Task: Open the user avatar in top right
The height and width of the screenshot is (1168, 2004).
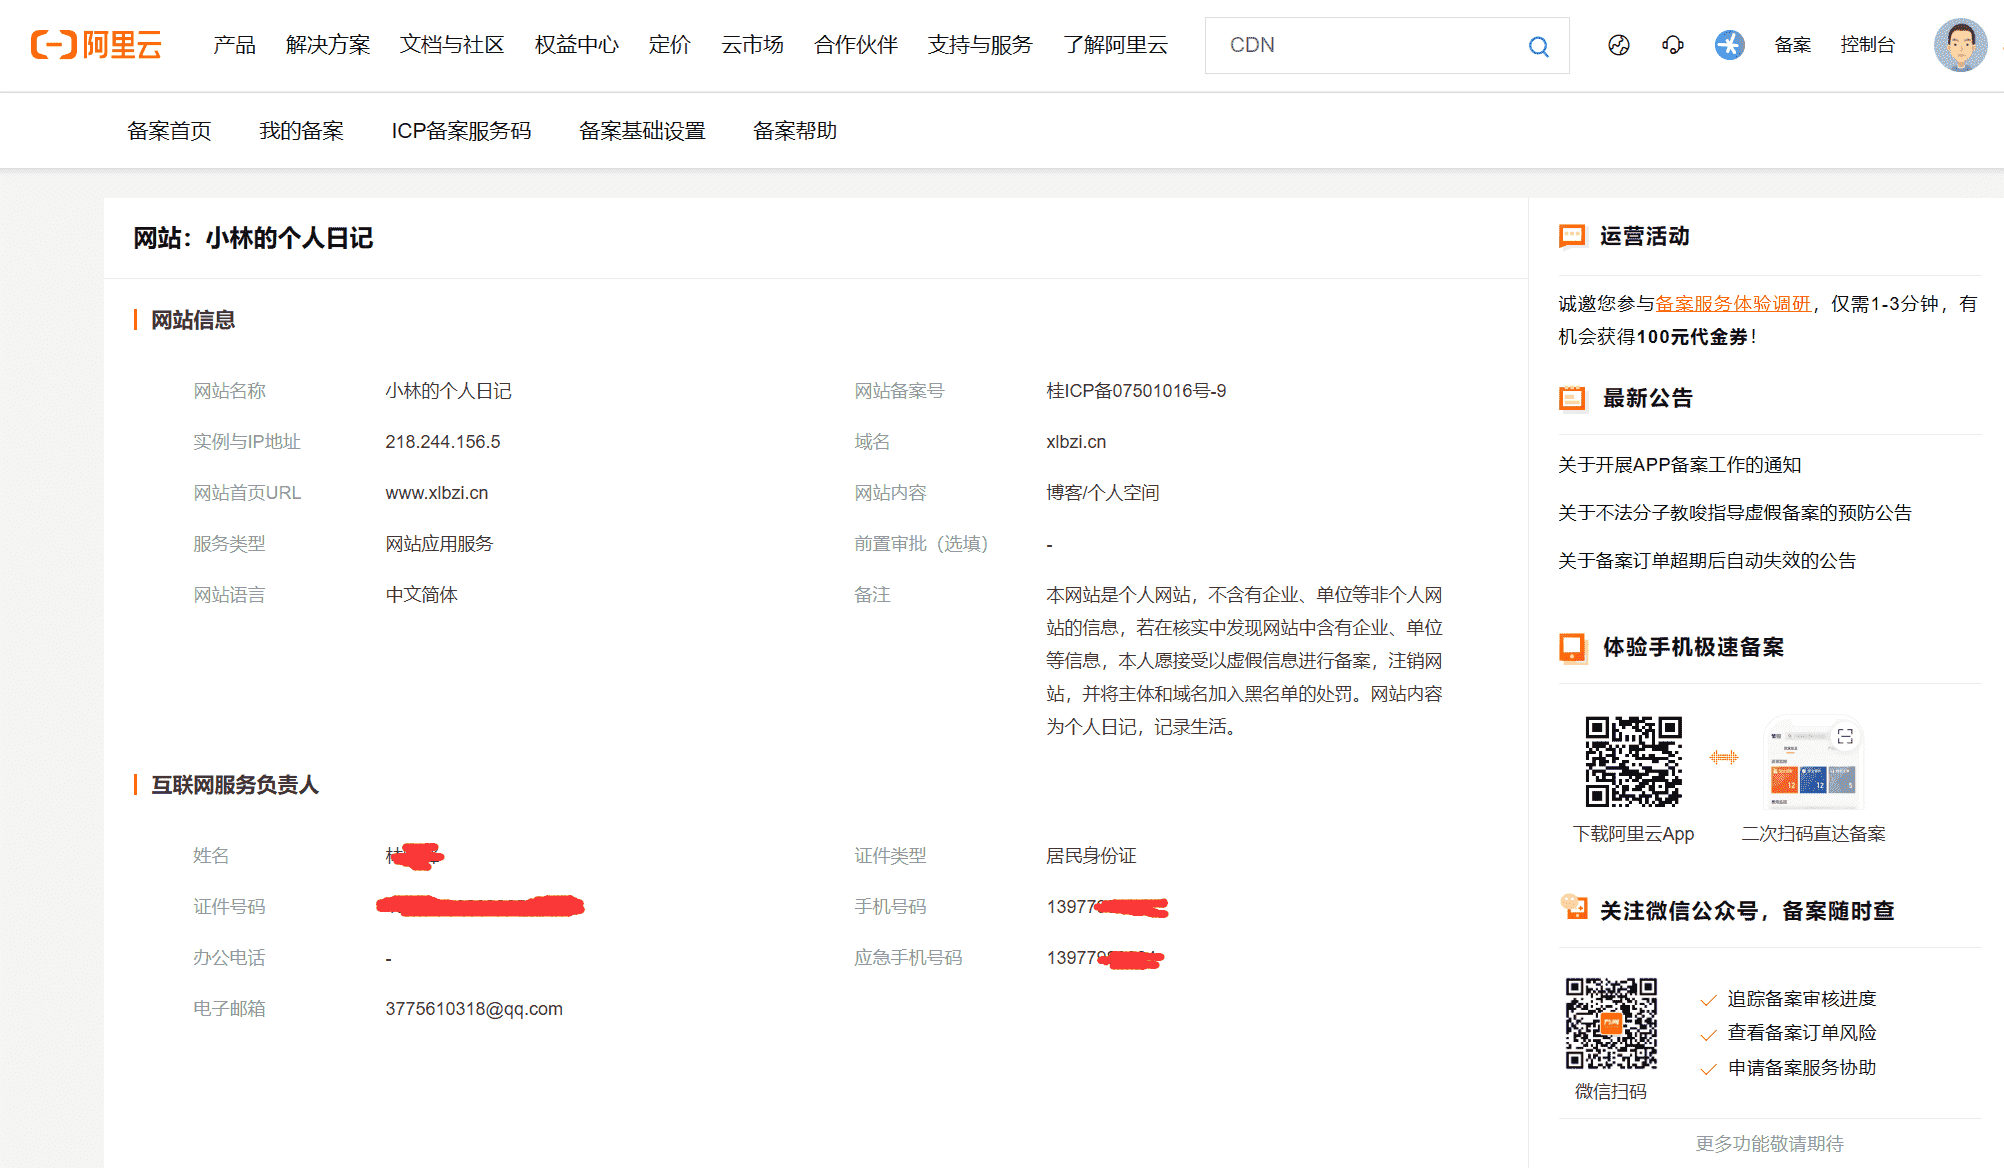Action: click(x=1959, y=46)
